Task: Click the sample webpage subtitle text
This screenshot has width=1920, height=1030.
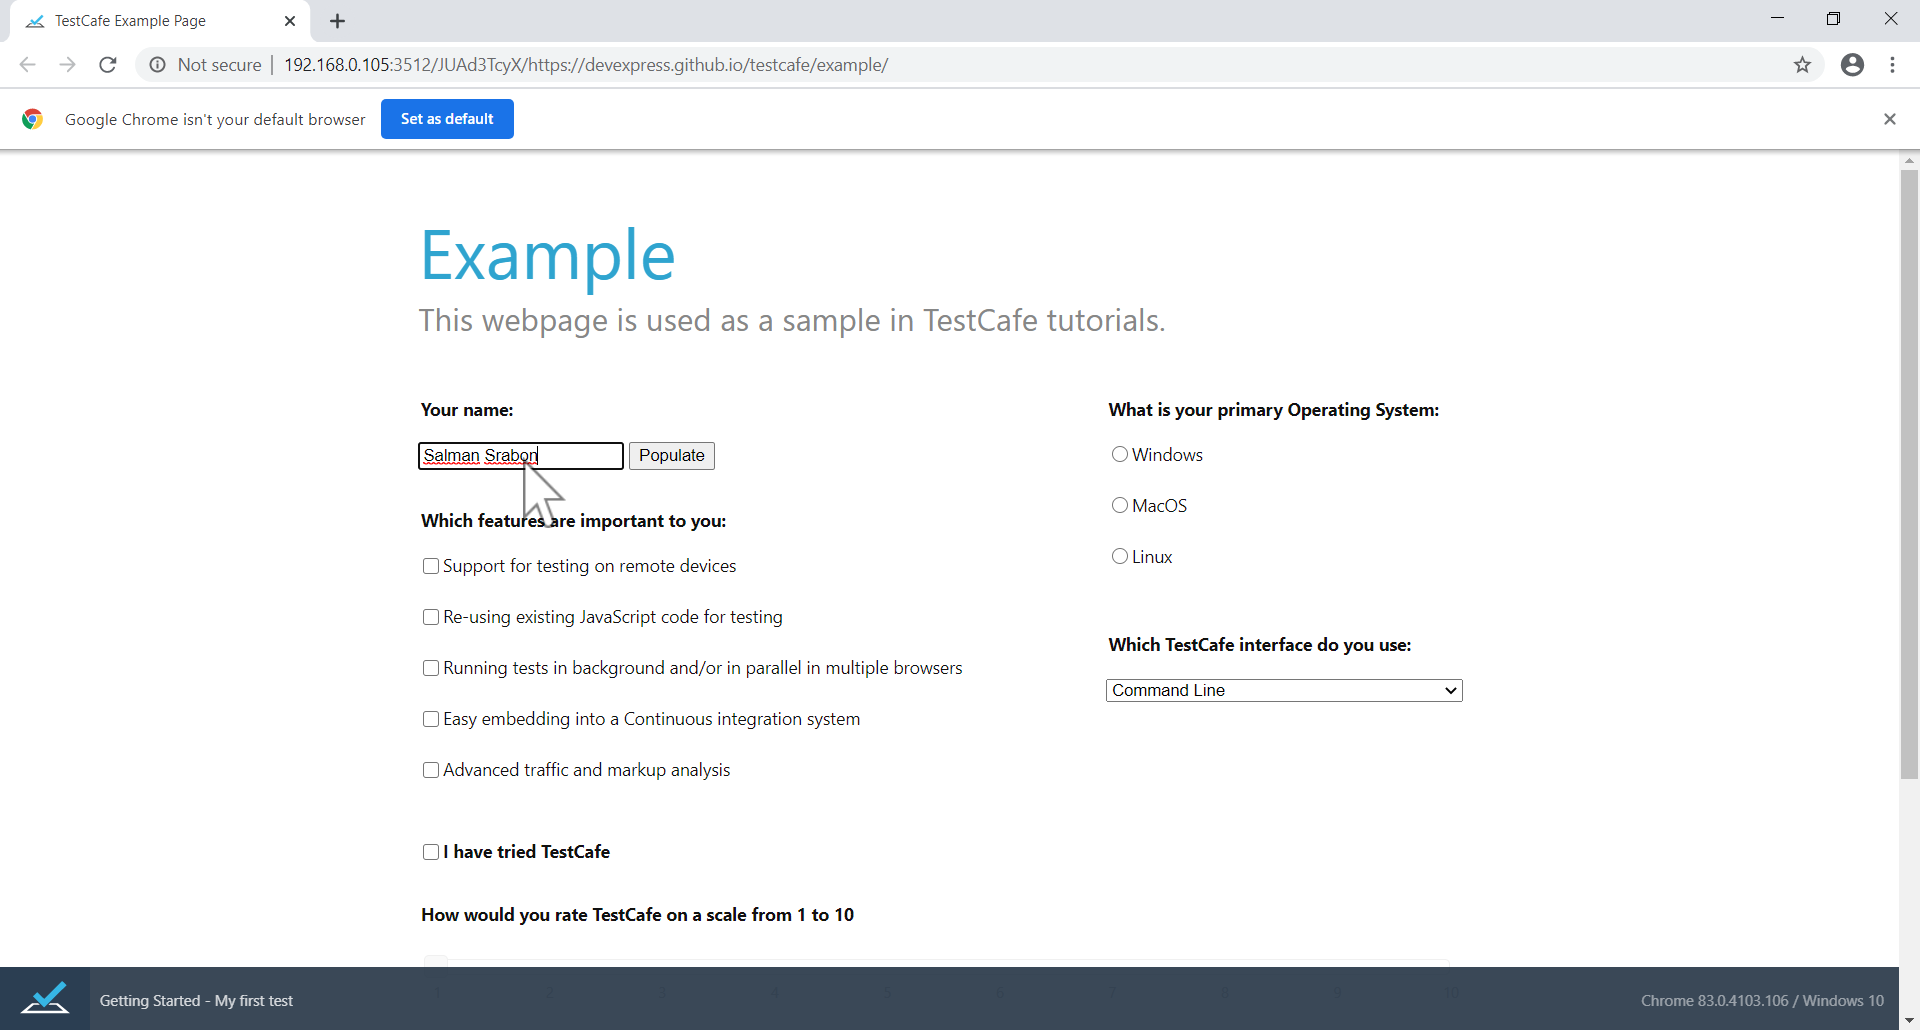Action: (792, 321)
